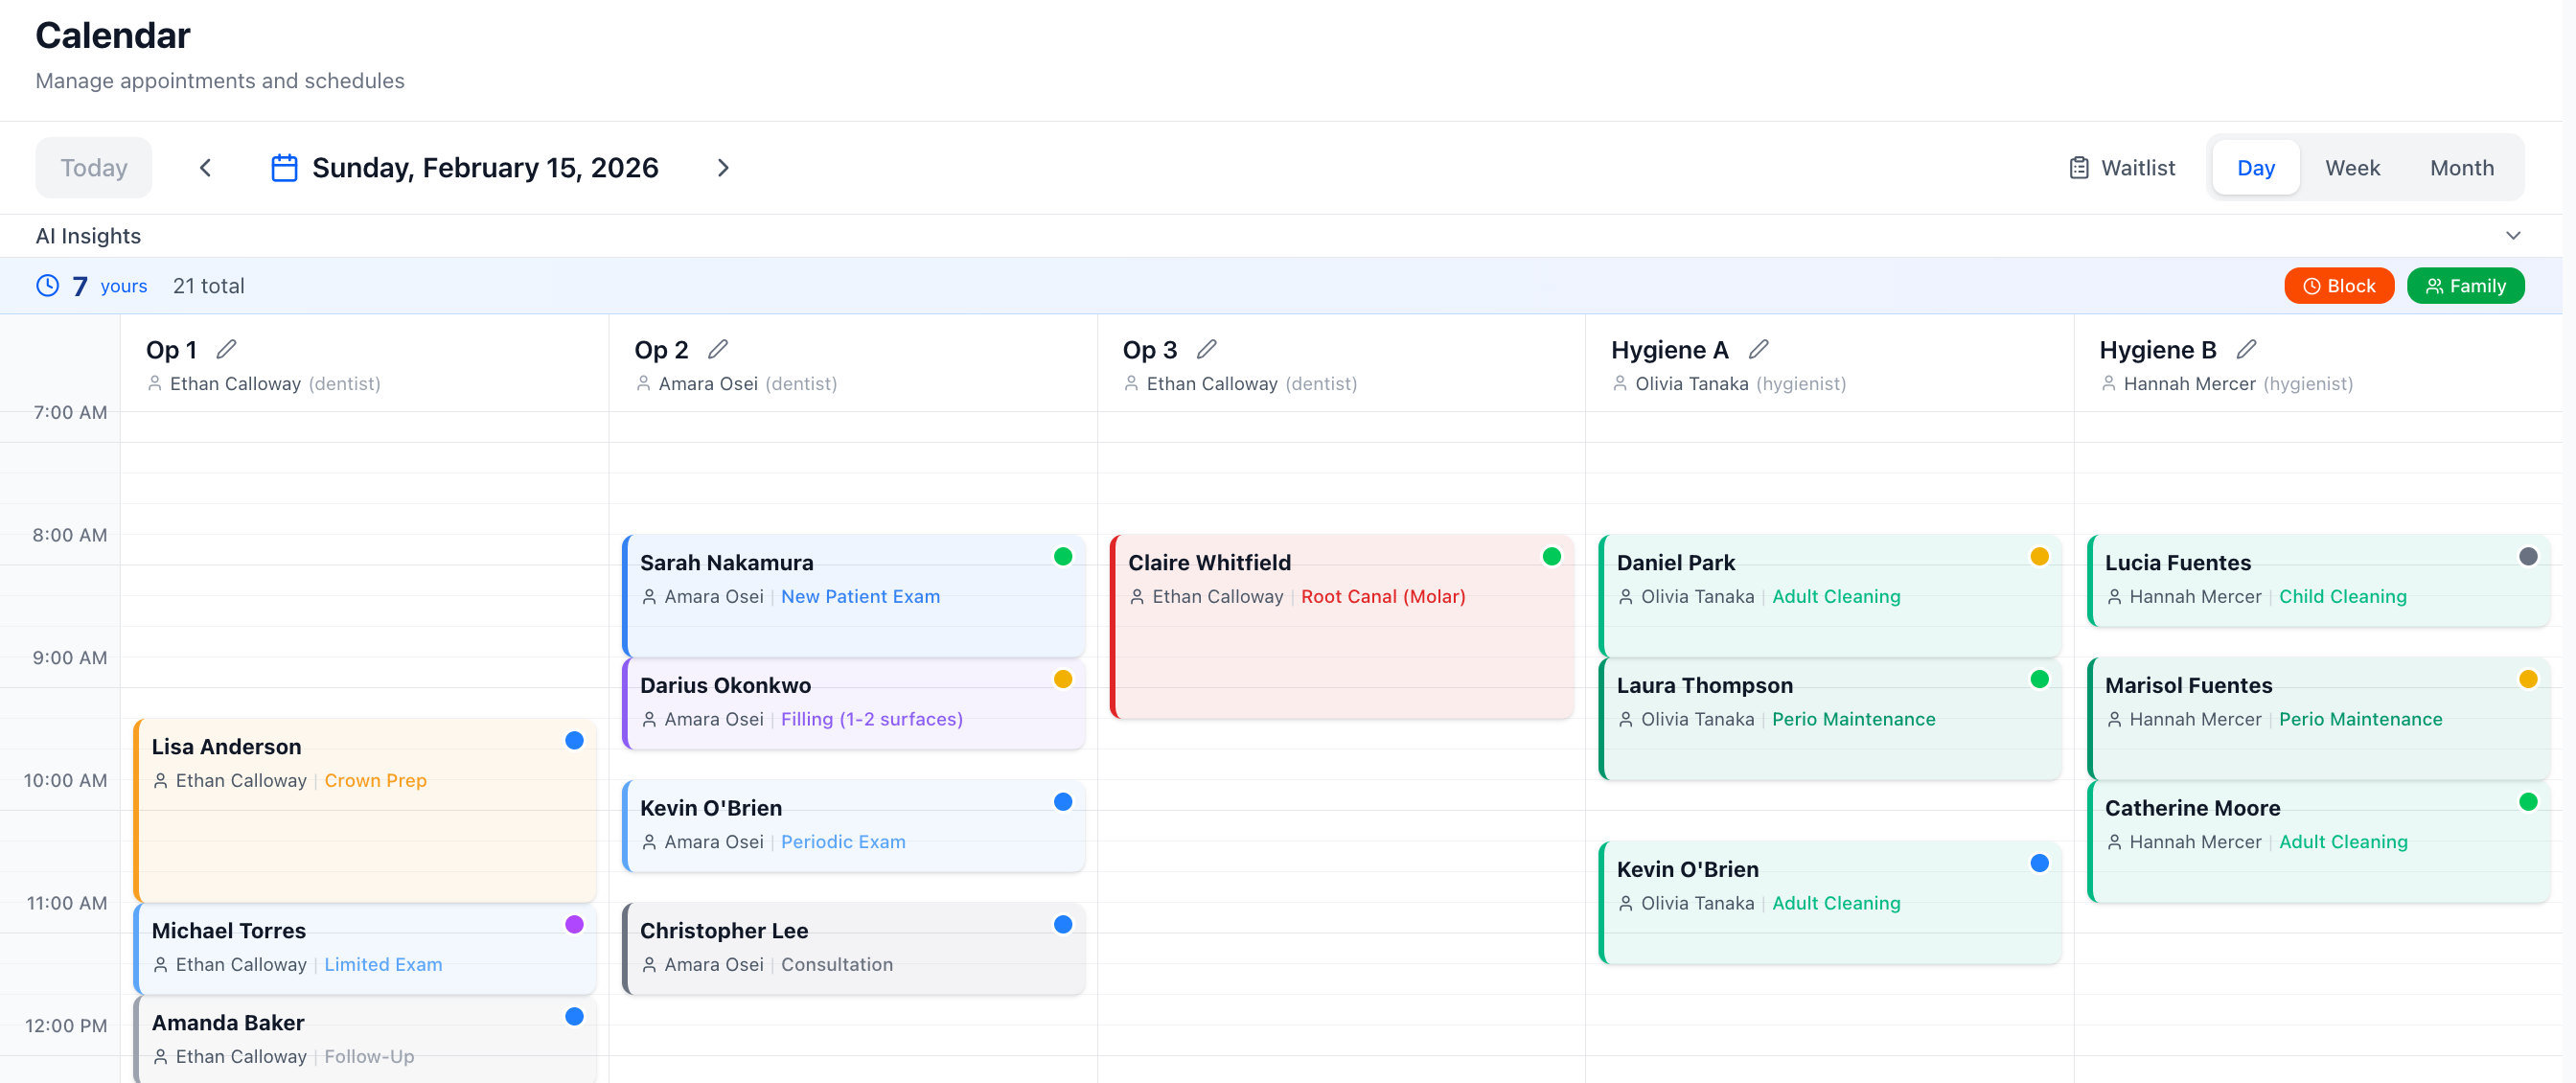2576x1083 pixels.
Task: Click the pencil edit icon beside Op 3
Action: tap(1206, 349)
